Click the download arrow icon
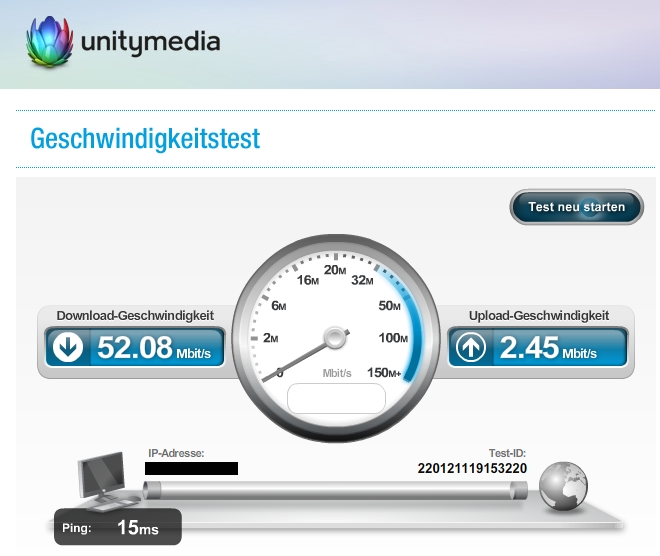 pos(68,347)
